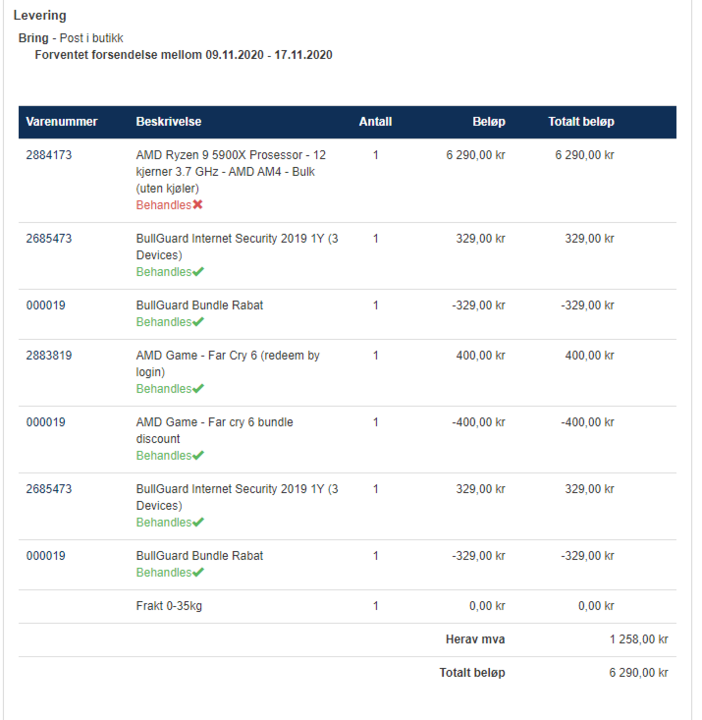The width and height of the screenshot is (702, 720).
Task: Click item number 2884173
Action: tap(49, 155)
